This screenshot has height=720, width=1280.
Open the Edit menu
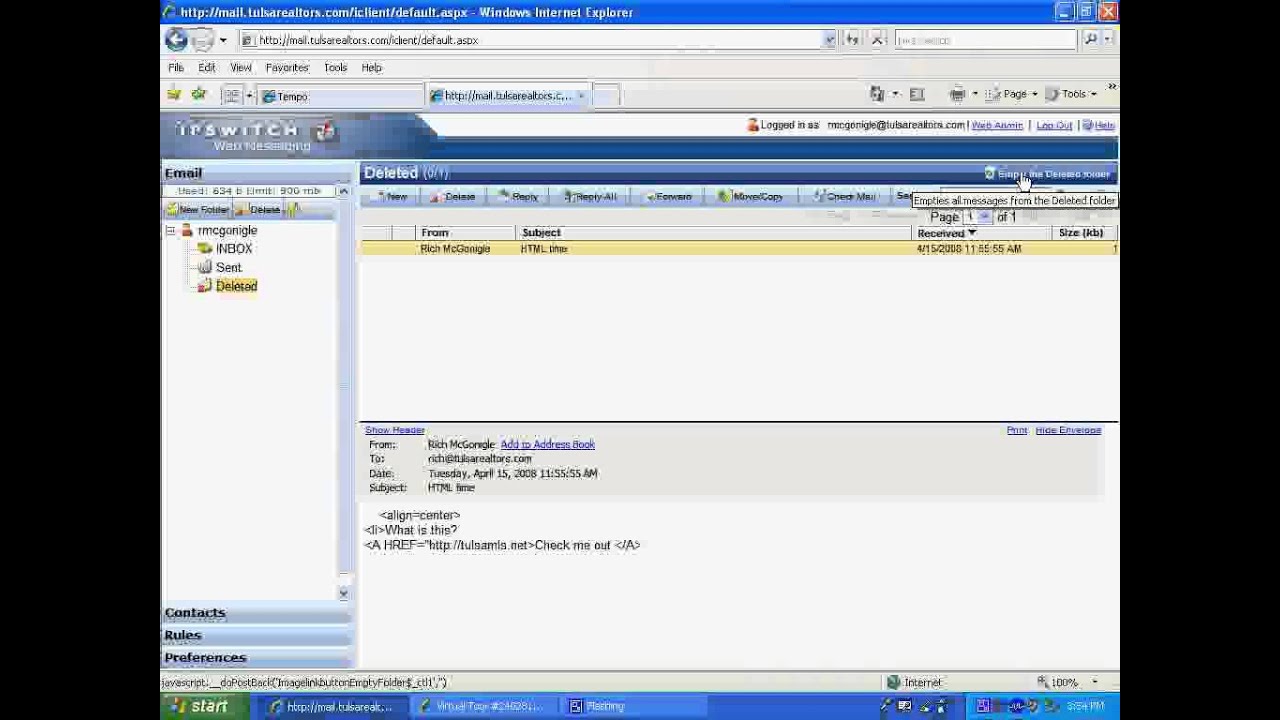(x=207, y=68)
